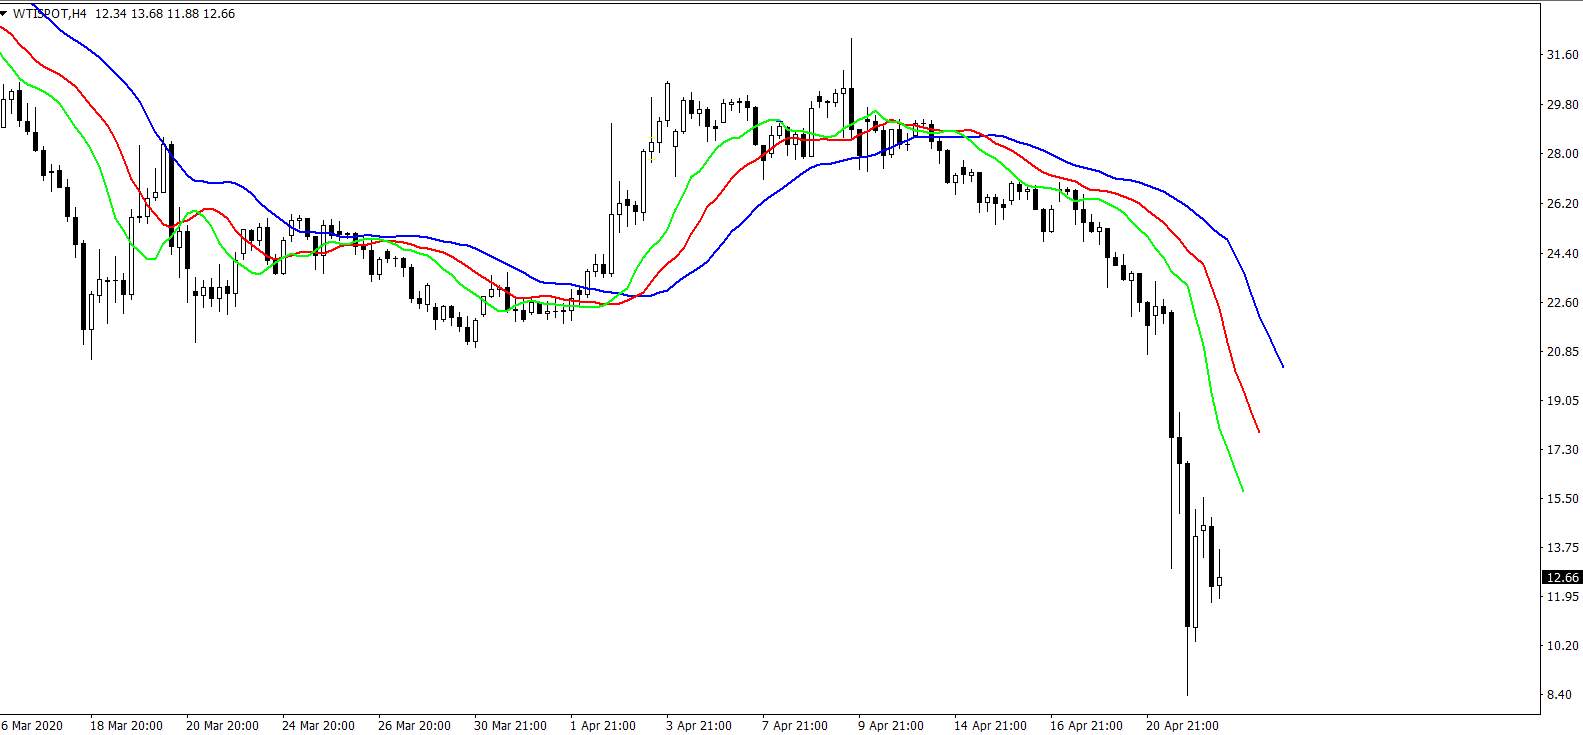
Task: Click the 1 Apr 21:00 time label
Action: pos(603,725)
